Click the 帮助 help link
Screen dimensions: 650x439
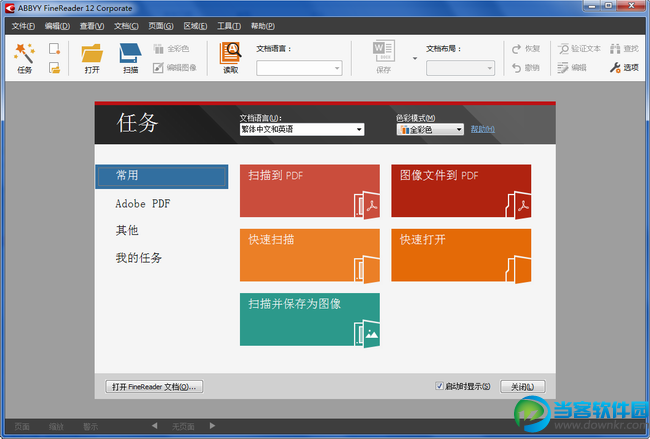pyautogui.click(x=482, y=129)
